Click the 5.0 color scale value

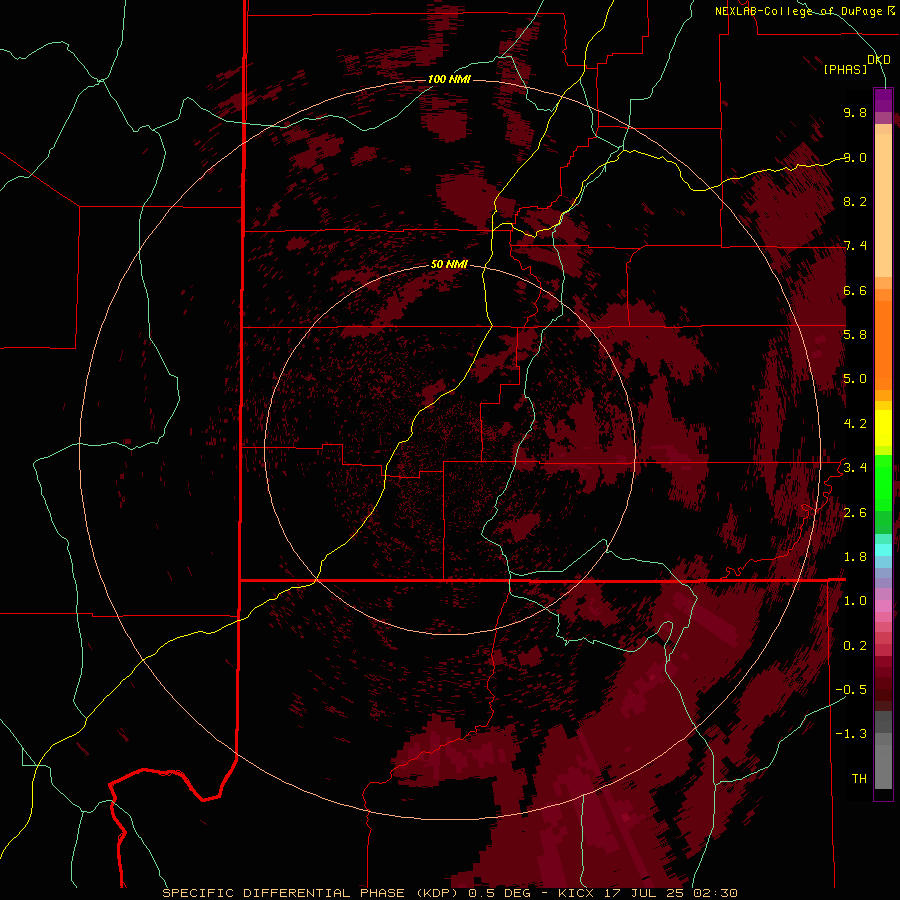(x=855, y=379)
